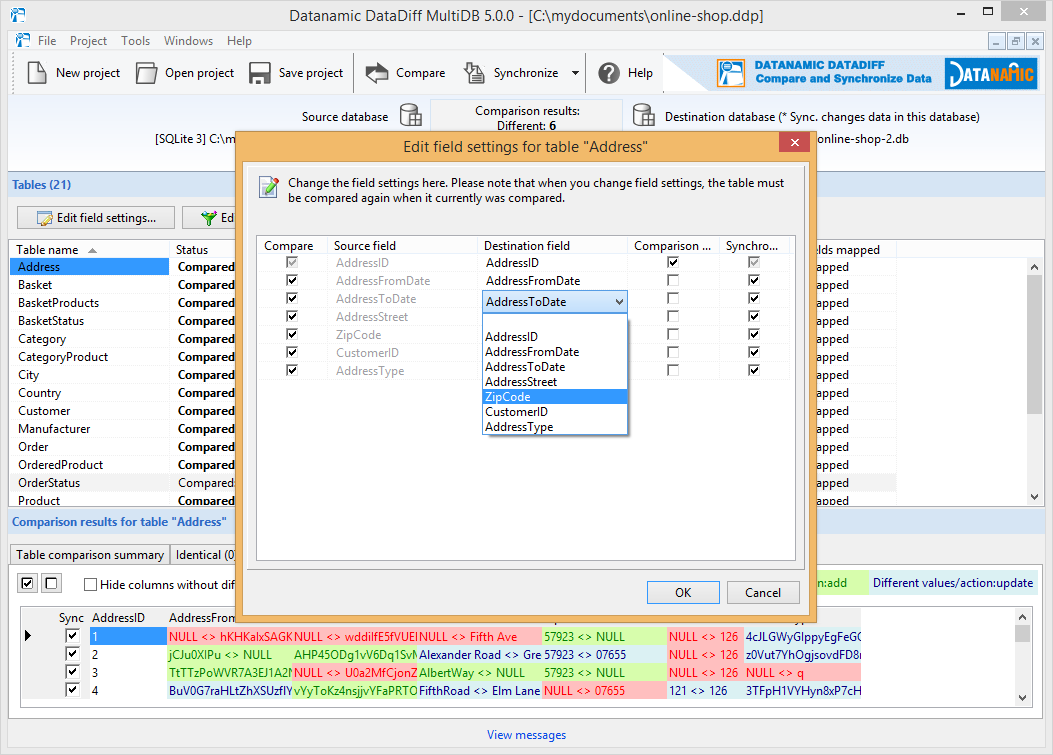Viewport: 1053px width, 755px height.
Task: Open the Windows menu
Action: point(188,41)
